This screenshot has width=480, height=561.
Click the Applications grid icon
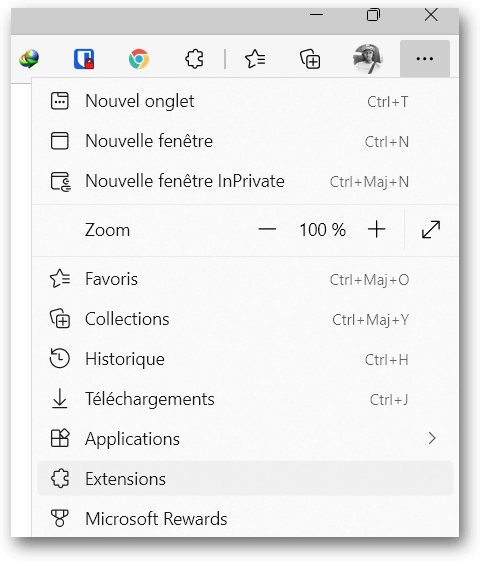(60, 438)
